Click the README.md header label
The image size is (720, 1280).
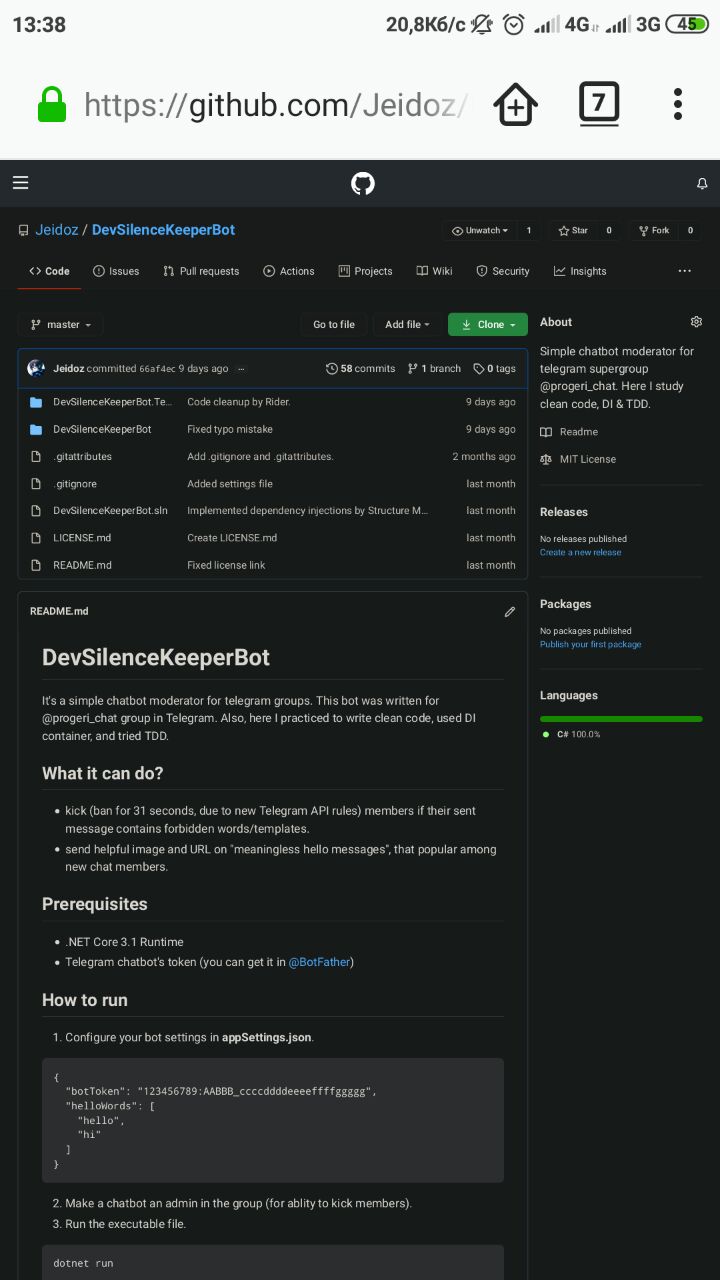(59, 611)
